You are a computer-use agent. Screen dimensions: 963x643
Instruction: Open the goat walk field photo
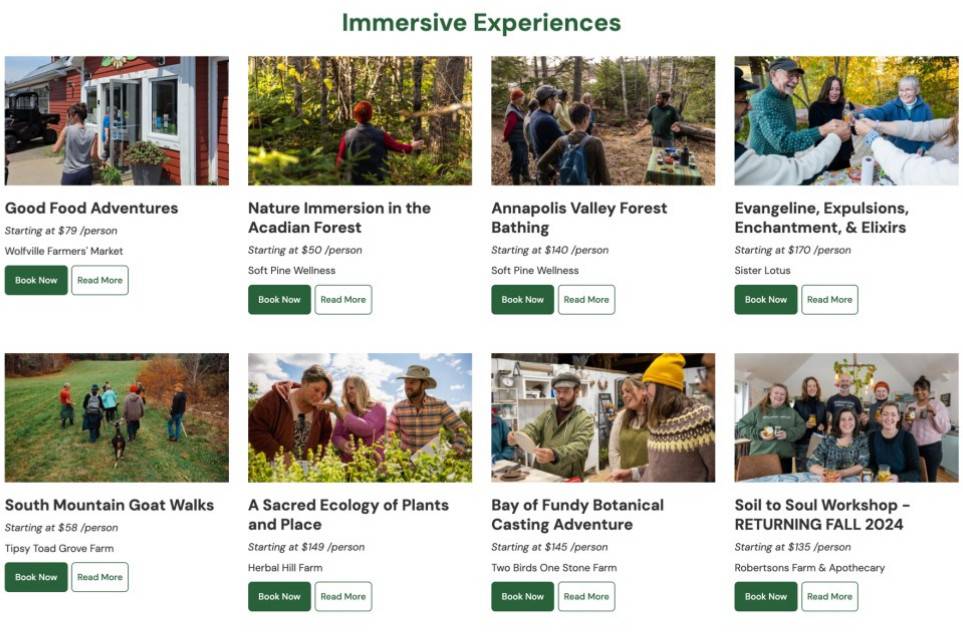pos(116,417)
